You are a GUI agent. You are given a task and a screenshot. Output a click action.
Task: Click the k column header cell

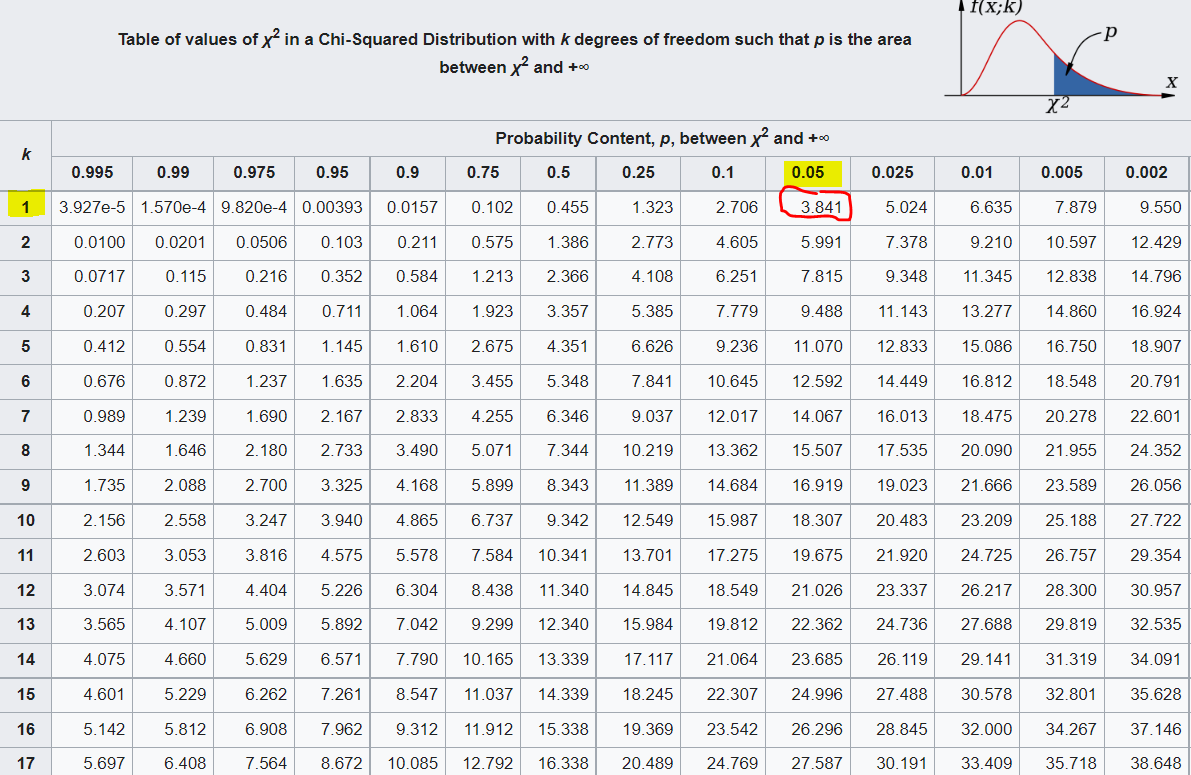[26, 155]
